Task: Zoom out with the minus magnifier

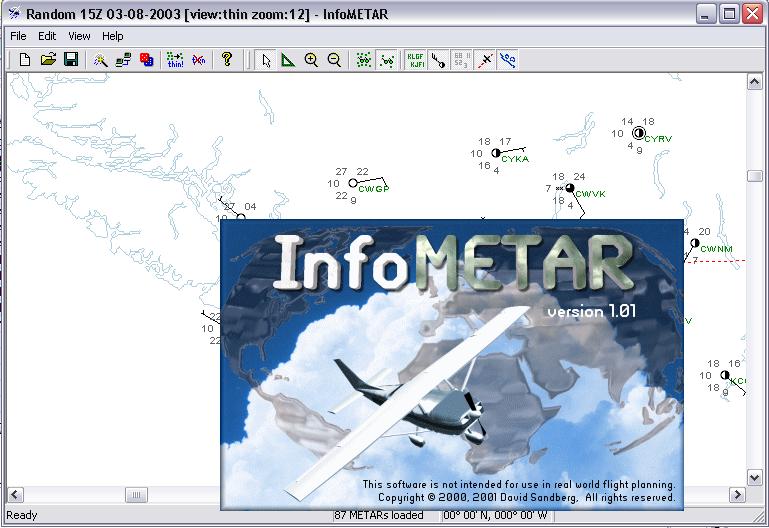Action: coord(334,60)
